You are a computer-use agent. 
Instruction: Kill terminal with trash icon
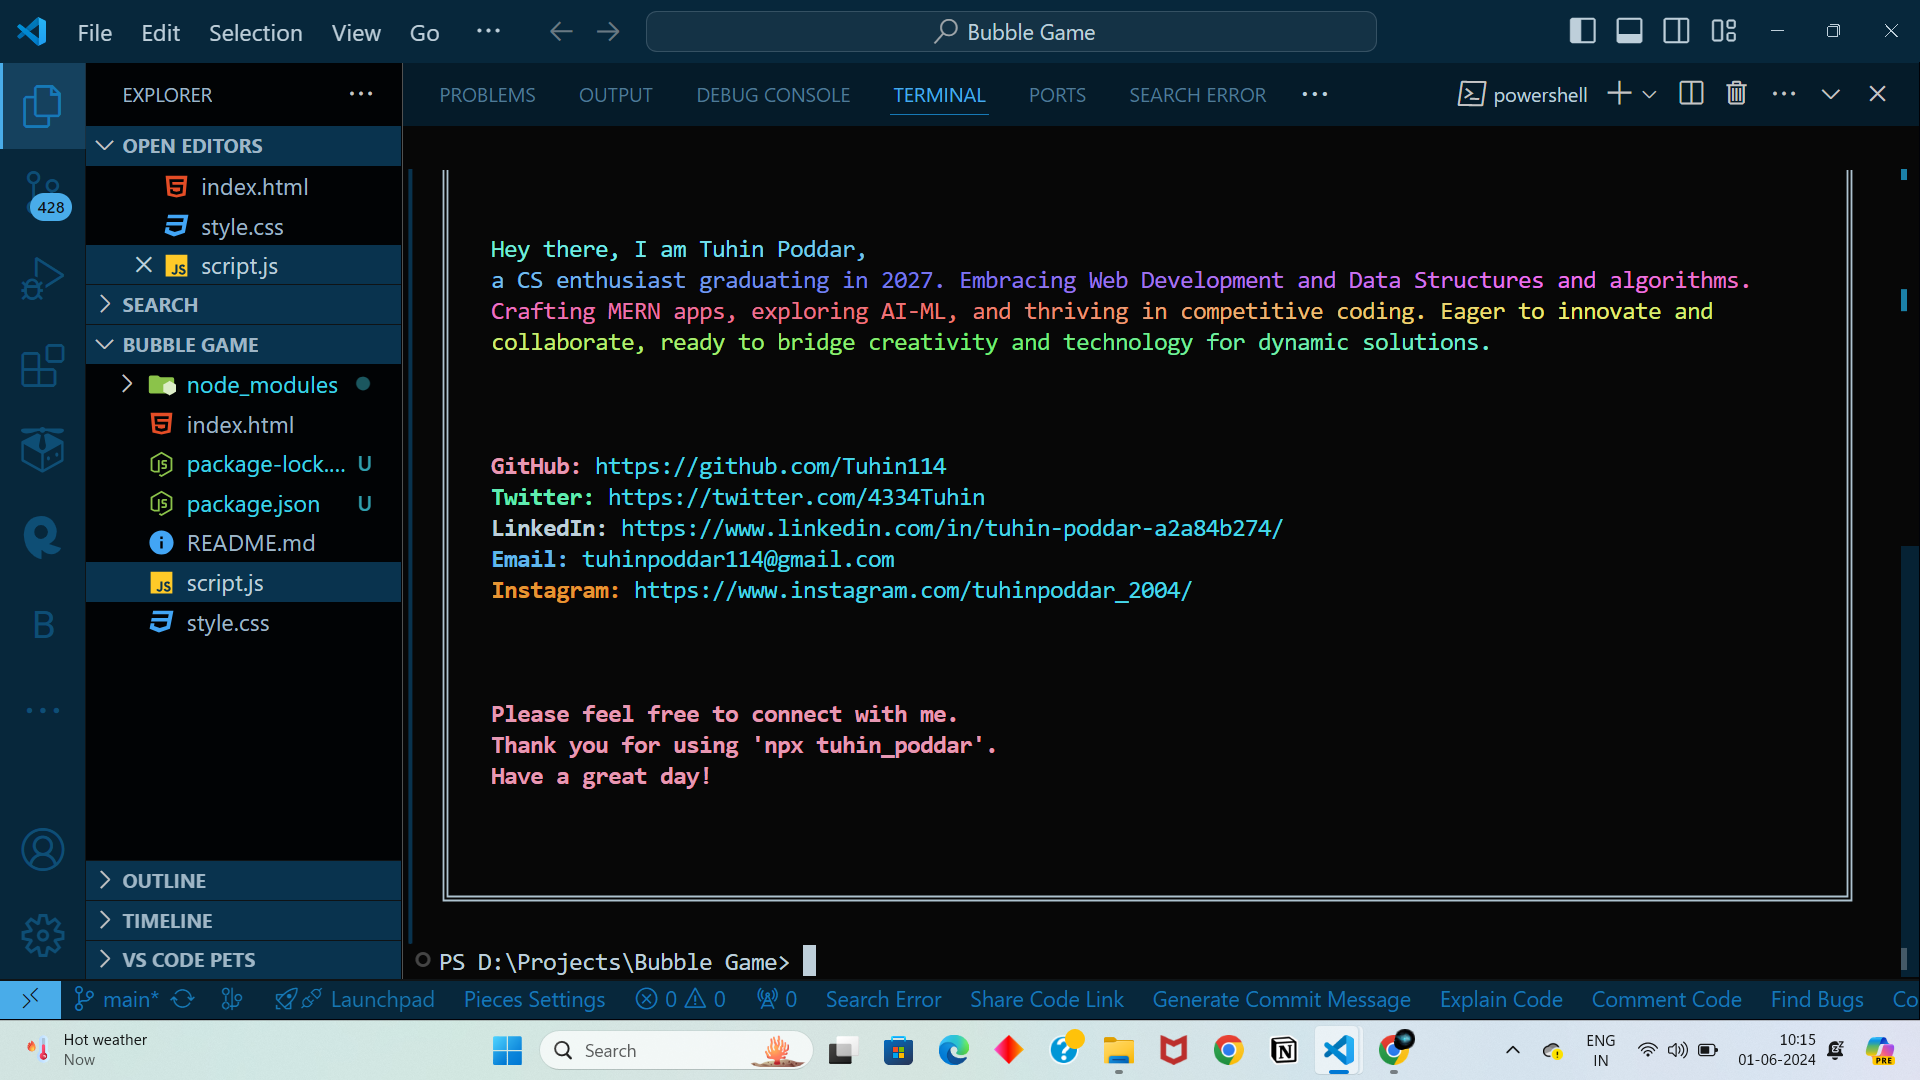[x=1736, y=94]
